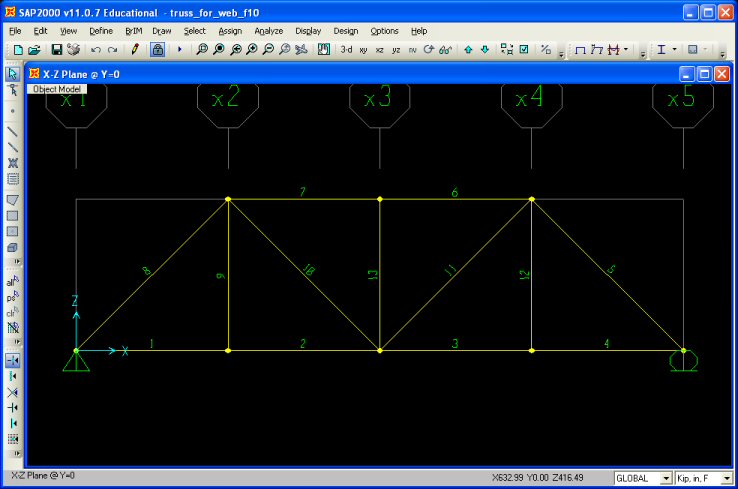Open the Assign menu
The width and height of the screenshot is (738, 489).
pos(230,31)
